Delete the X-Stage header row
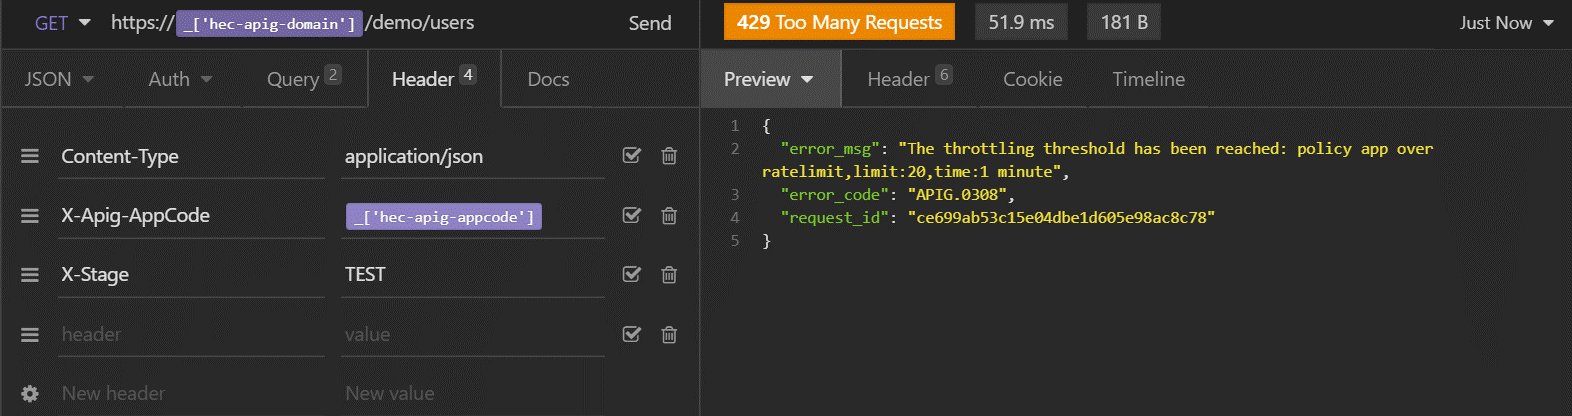Viewport: 1572px width, 416px height. [x=669, y=275]
